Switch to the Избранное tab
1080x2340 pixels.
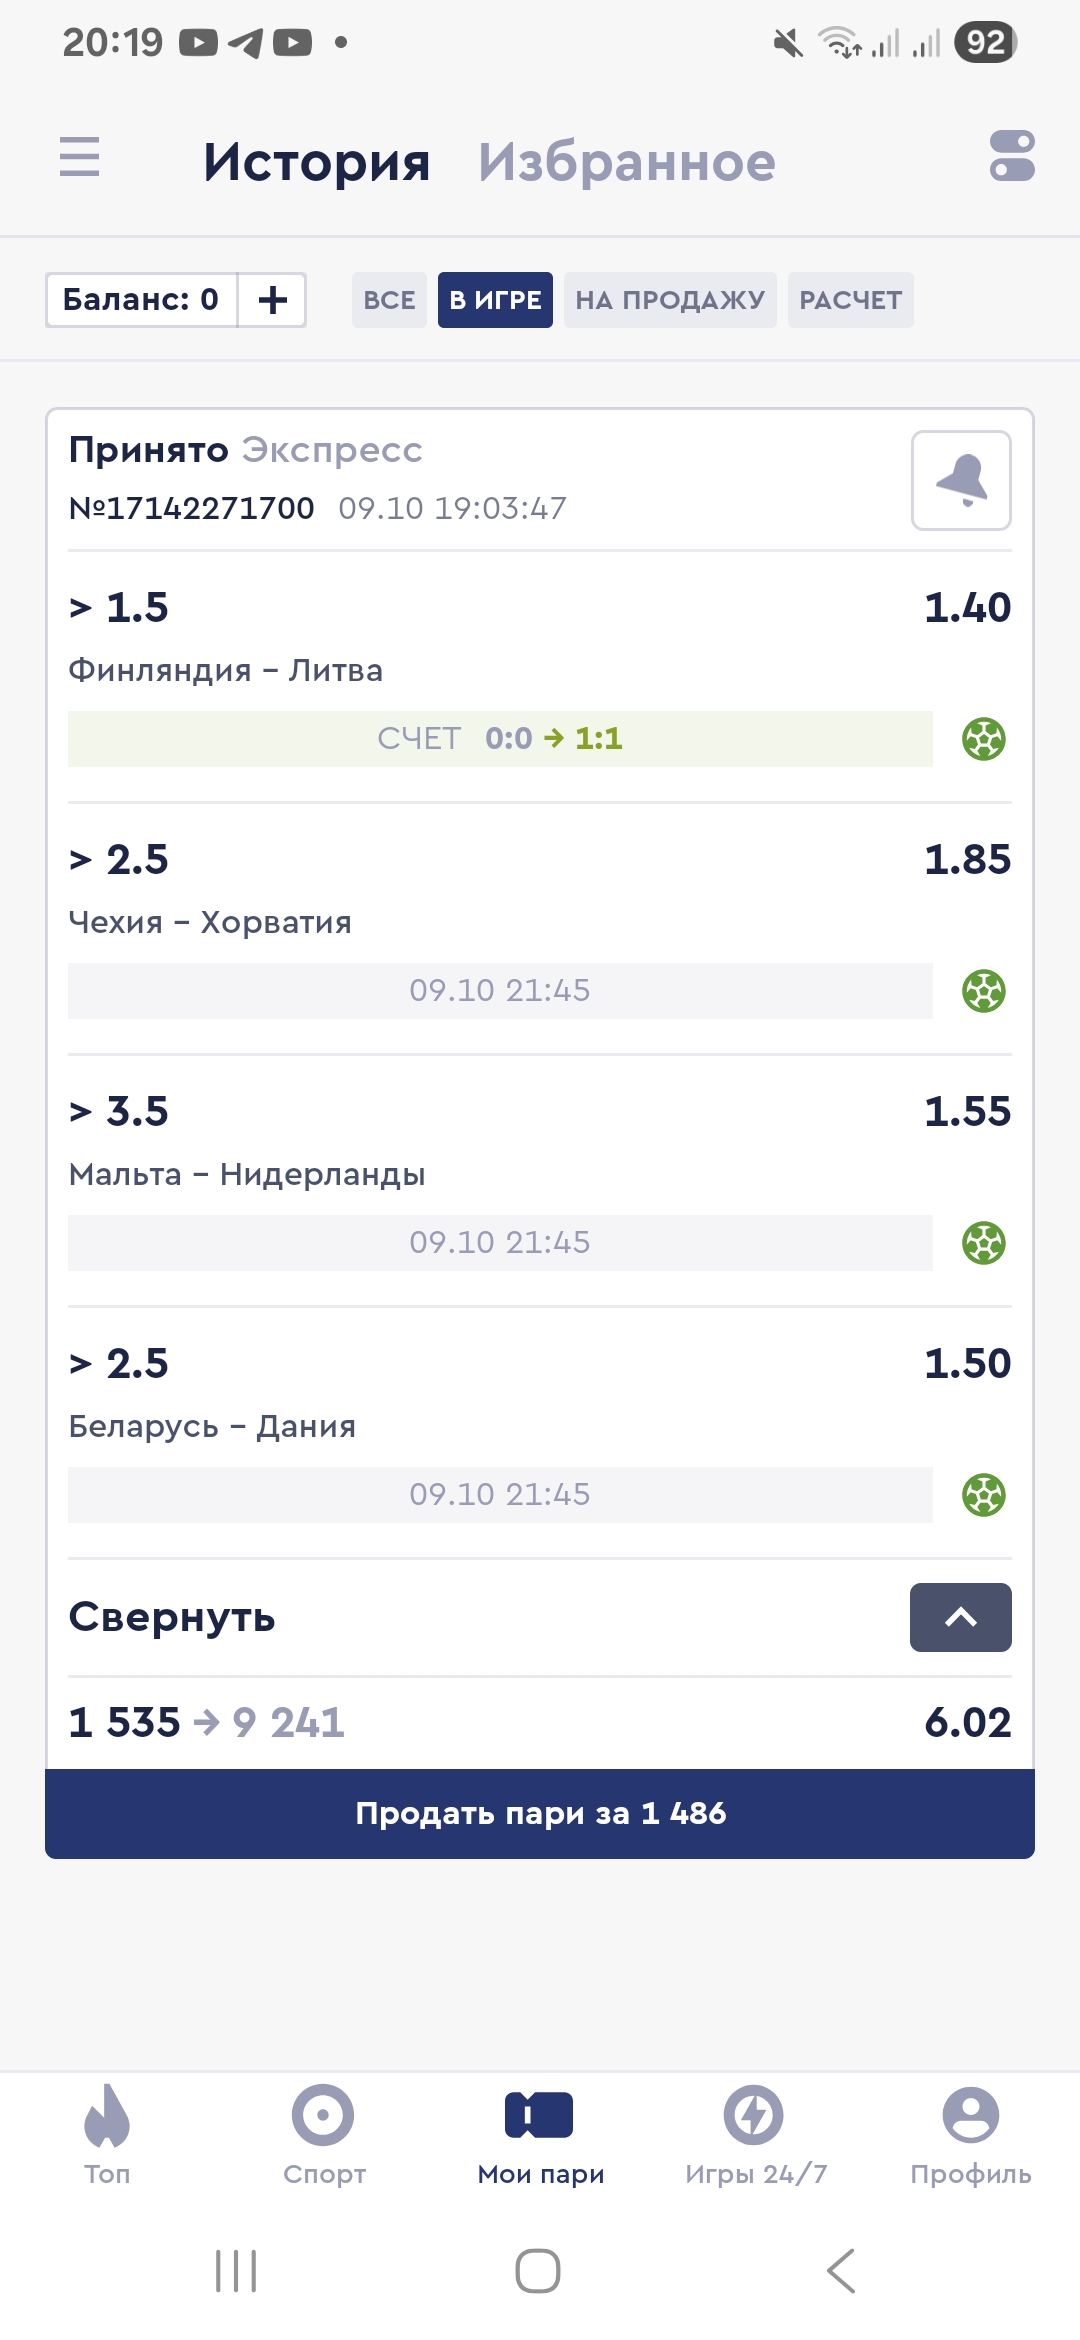(627, 162)
